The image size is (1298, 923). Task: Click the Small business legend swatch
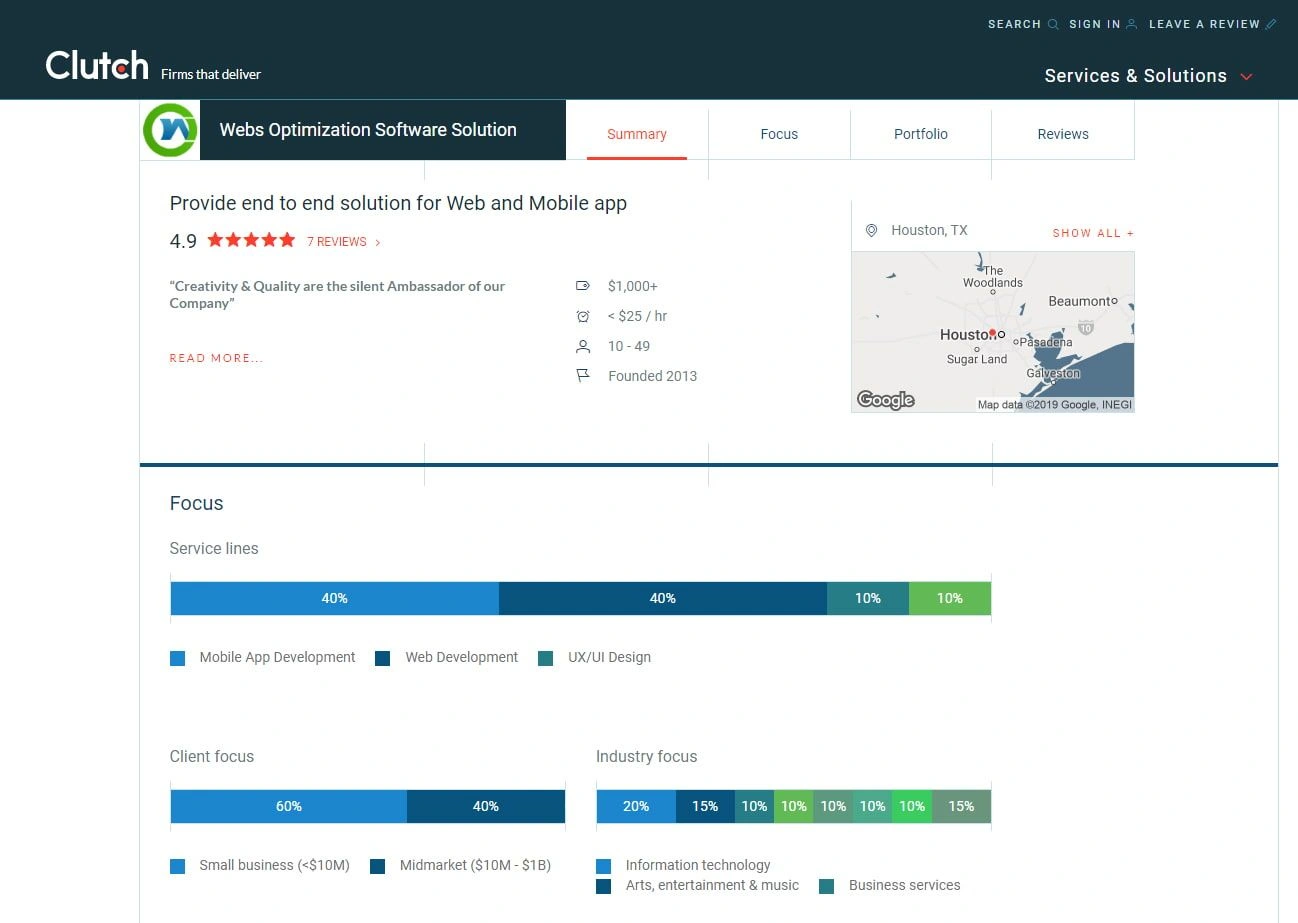click(178, 866)
